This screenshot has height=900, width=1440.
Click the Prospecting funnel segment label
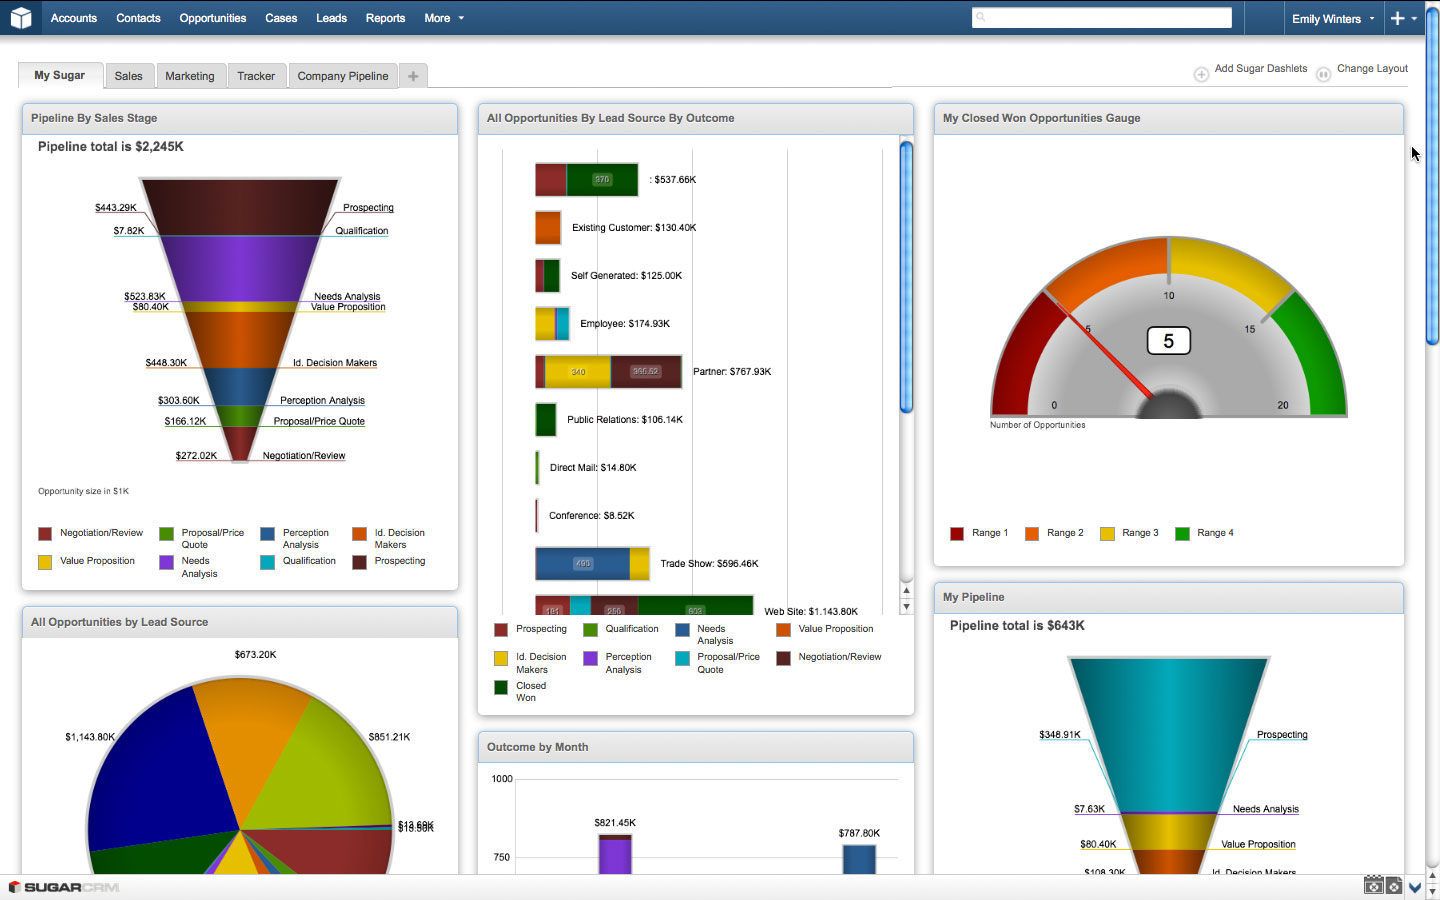click(x=368, y=208)
